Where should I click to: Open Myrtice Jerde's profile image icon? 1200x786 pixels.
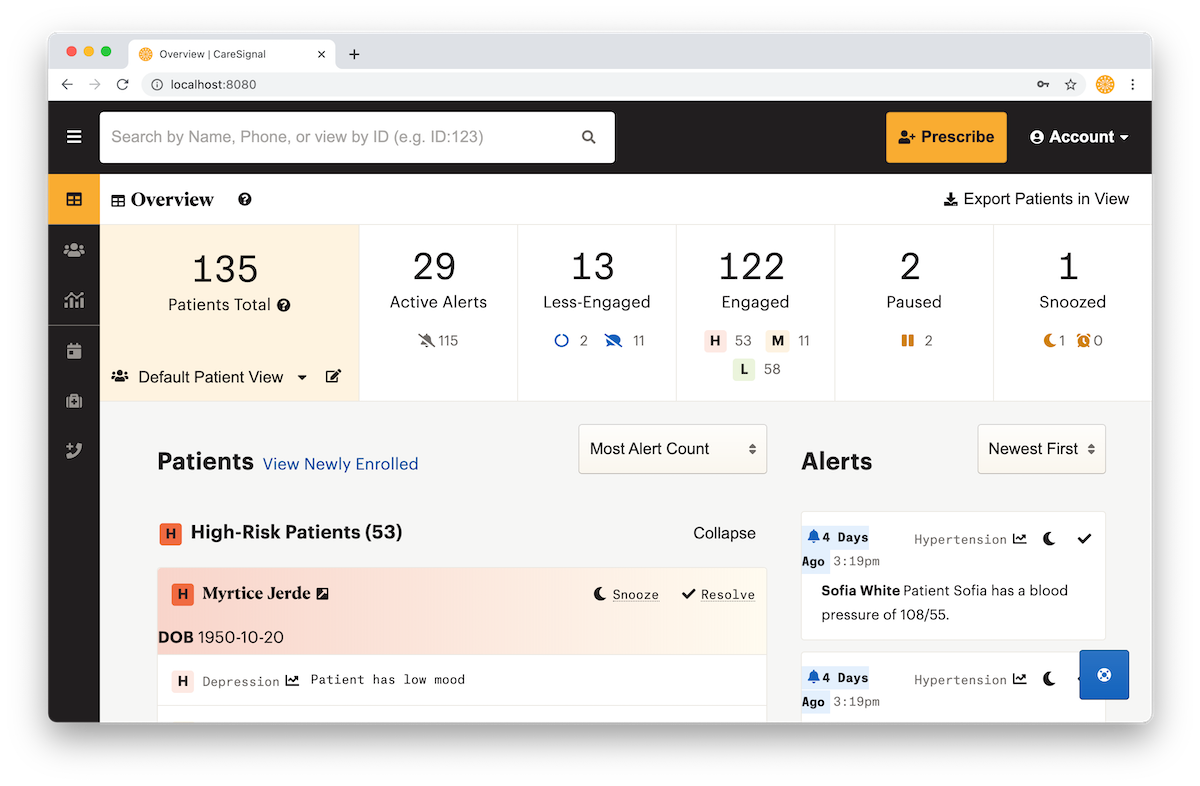tap(322, 594)
